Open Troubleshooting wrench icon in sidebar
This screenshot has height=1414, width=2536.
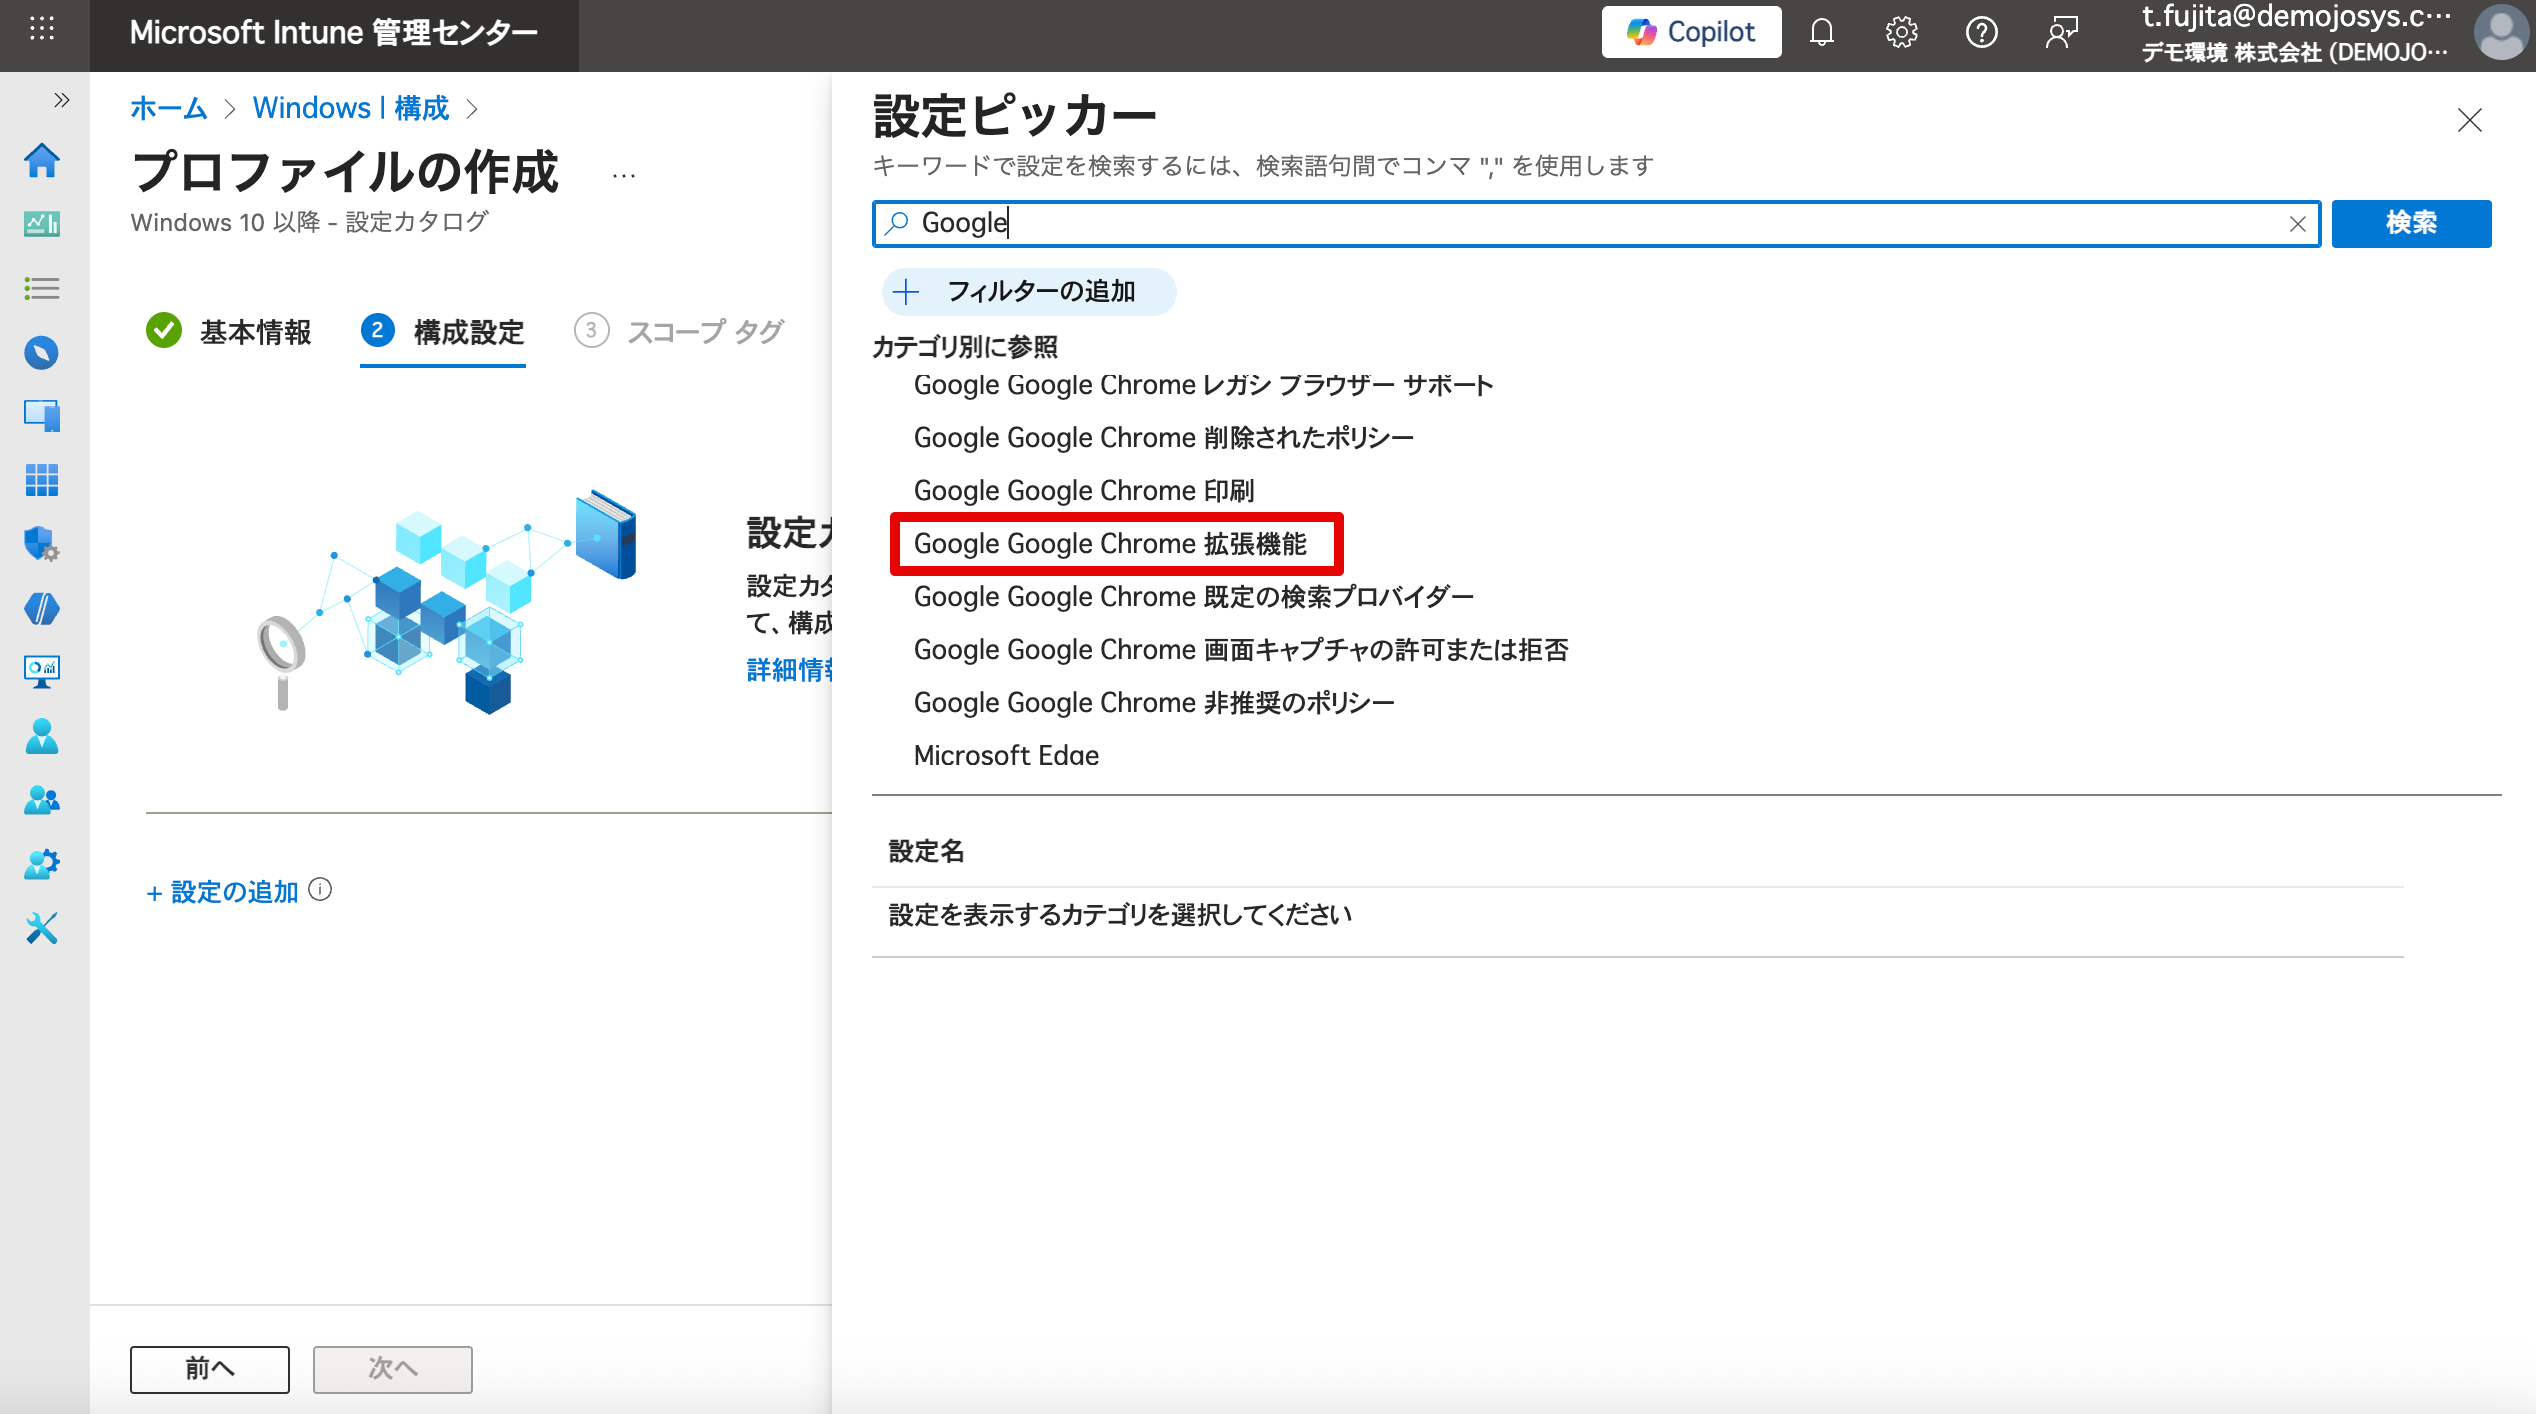pyautogui.click(x=42, y=928)
